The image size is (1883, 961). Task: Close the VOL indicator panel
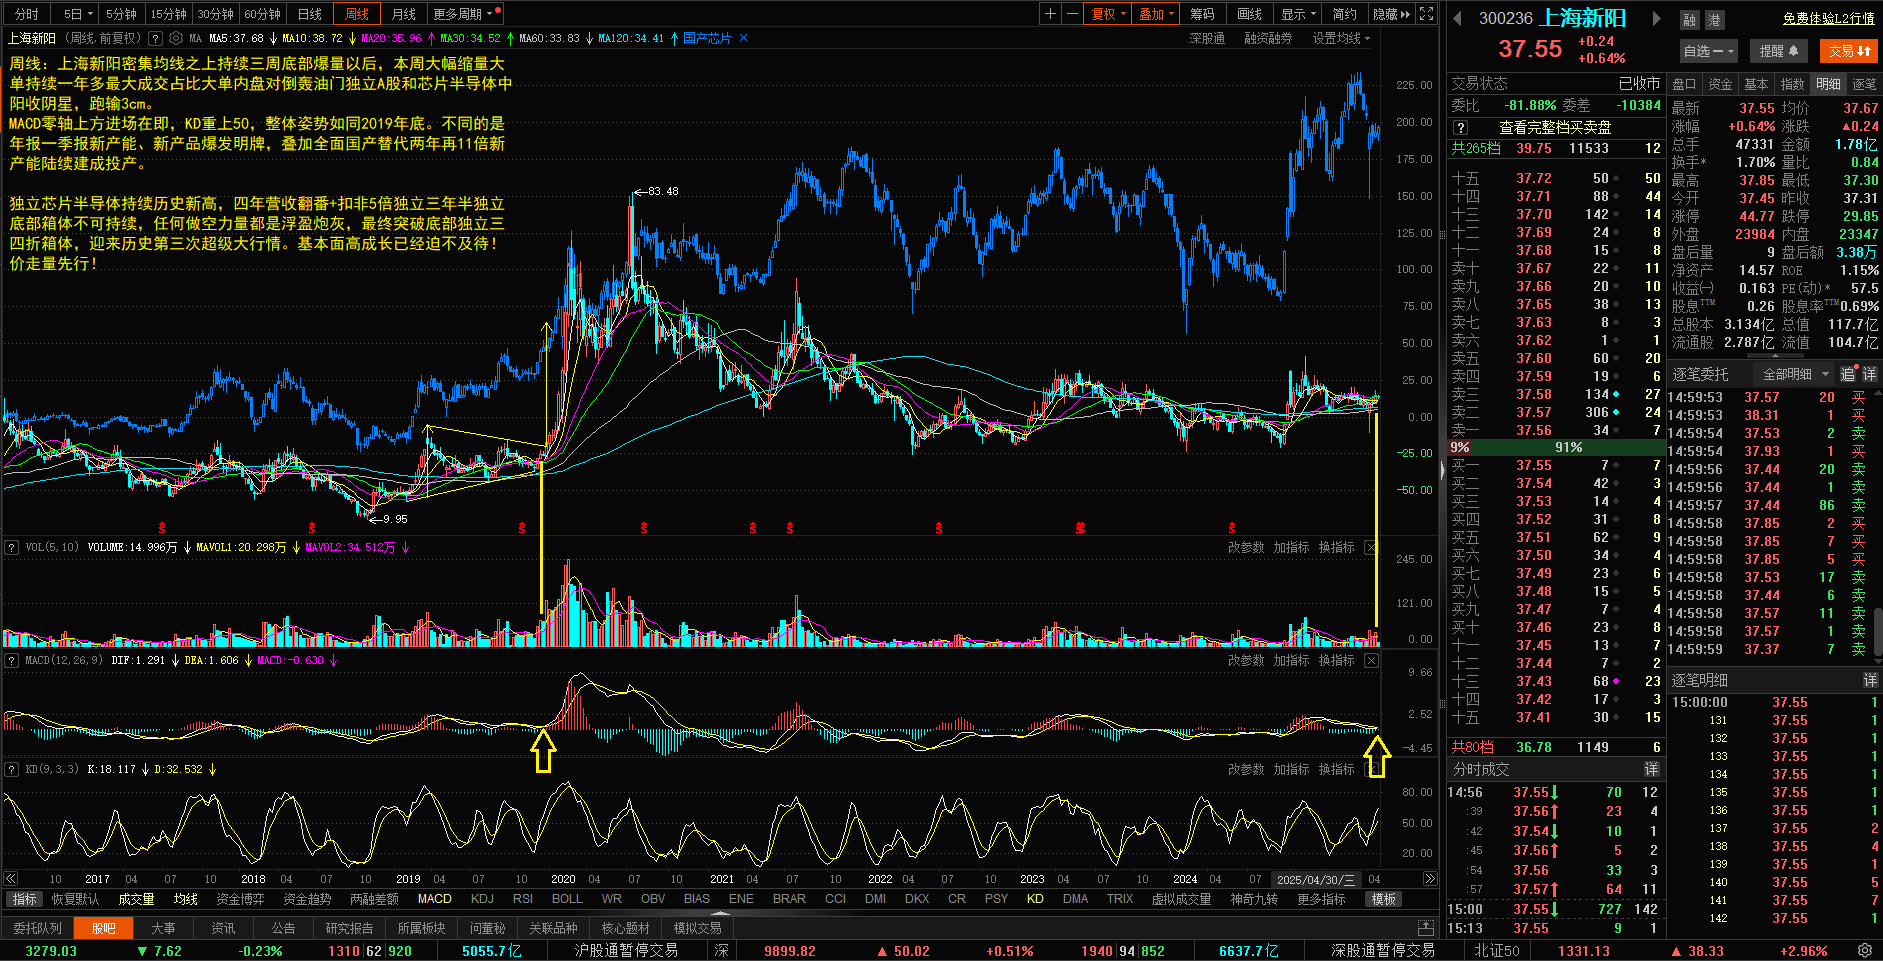(1371, 547)
